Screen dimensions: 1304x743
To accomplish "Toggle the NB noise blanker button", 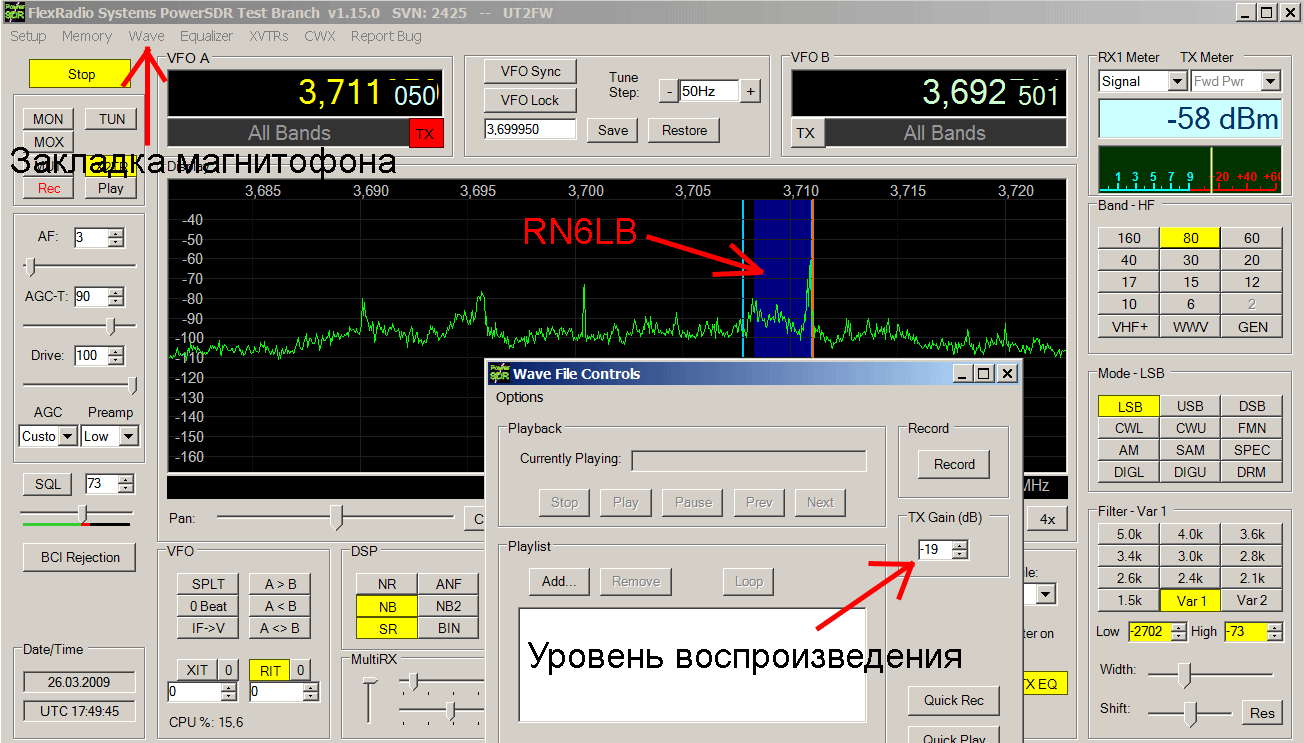I will click(x=387, y=606).
